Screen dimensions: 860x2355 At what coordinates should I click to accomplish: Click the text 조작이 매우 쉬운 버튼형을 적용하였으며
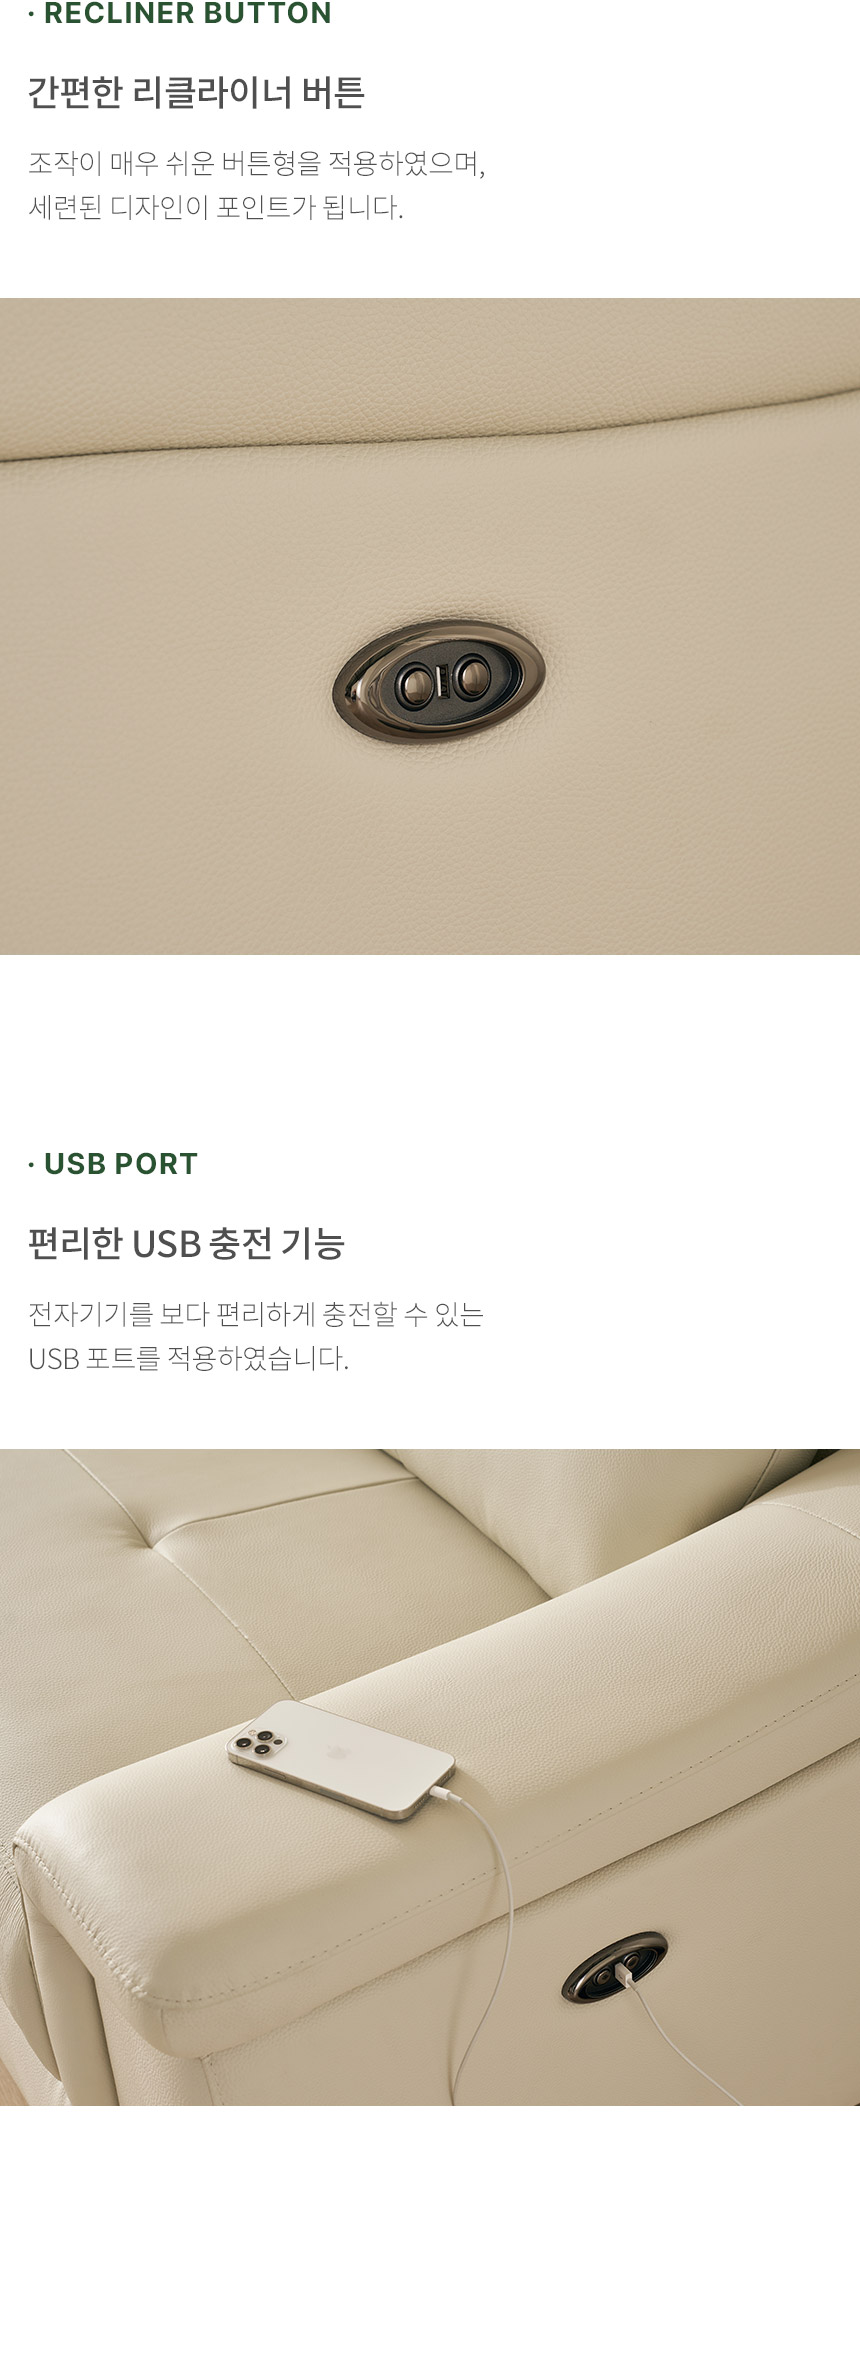pyautogui.click(x=256, y=163)
